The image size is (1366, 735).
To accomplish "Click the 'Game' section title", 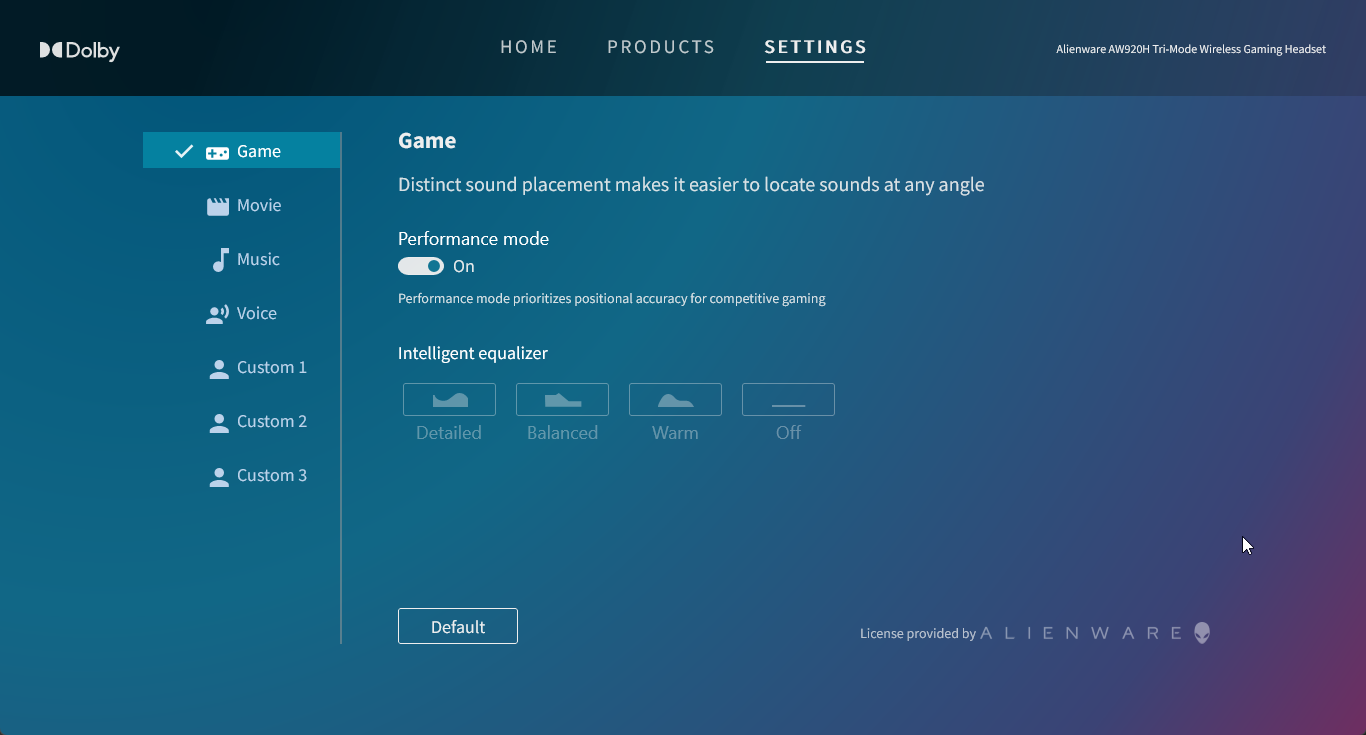I will (x=427, y=141).
